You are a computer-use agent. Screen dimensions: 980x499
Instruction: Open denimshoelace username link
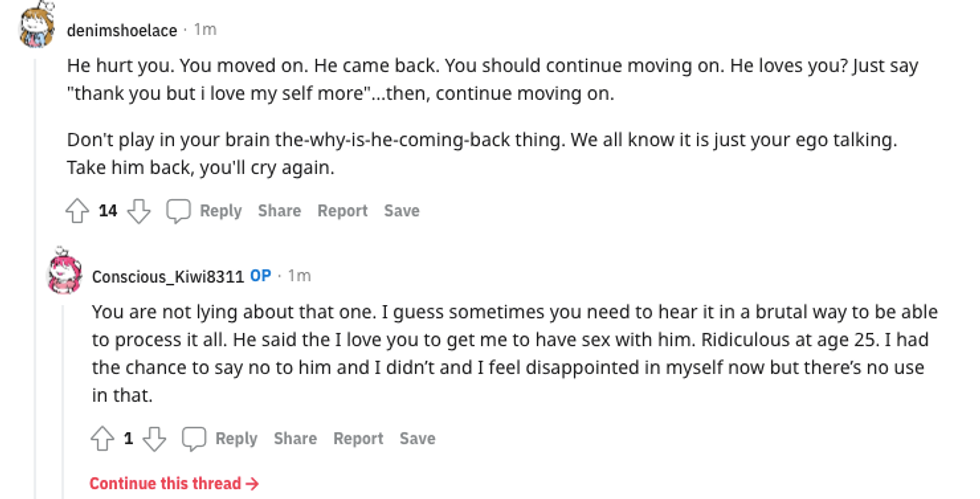121,30
